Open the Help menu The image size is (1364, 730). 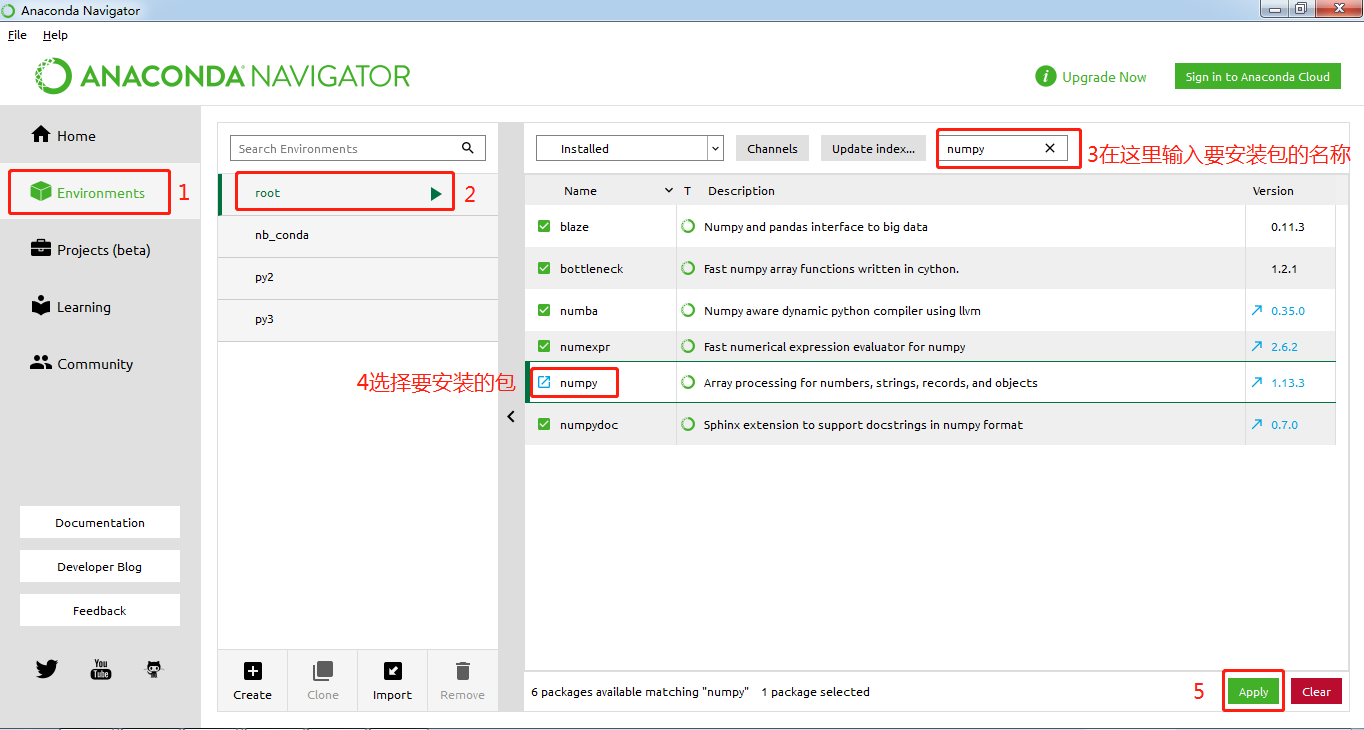click(55, 35)
